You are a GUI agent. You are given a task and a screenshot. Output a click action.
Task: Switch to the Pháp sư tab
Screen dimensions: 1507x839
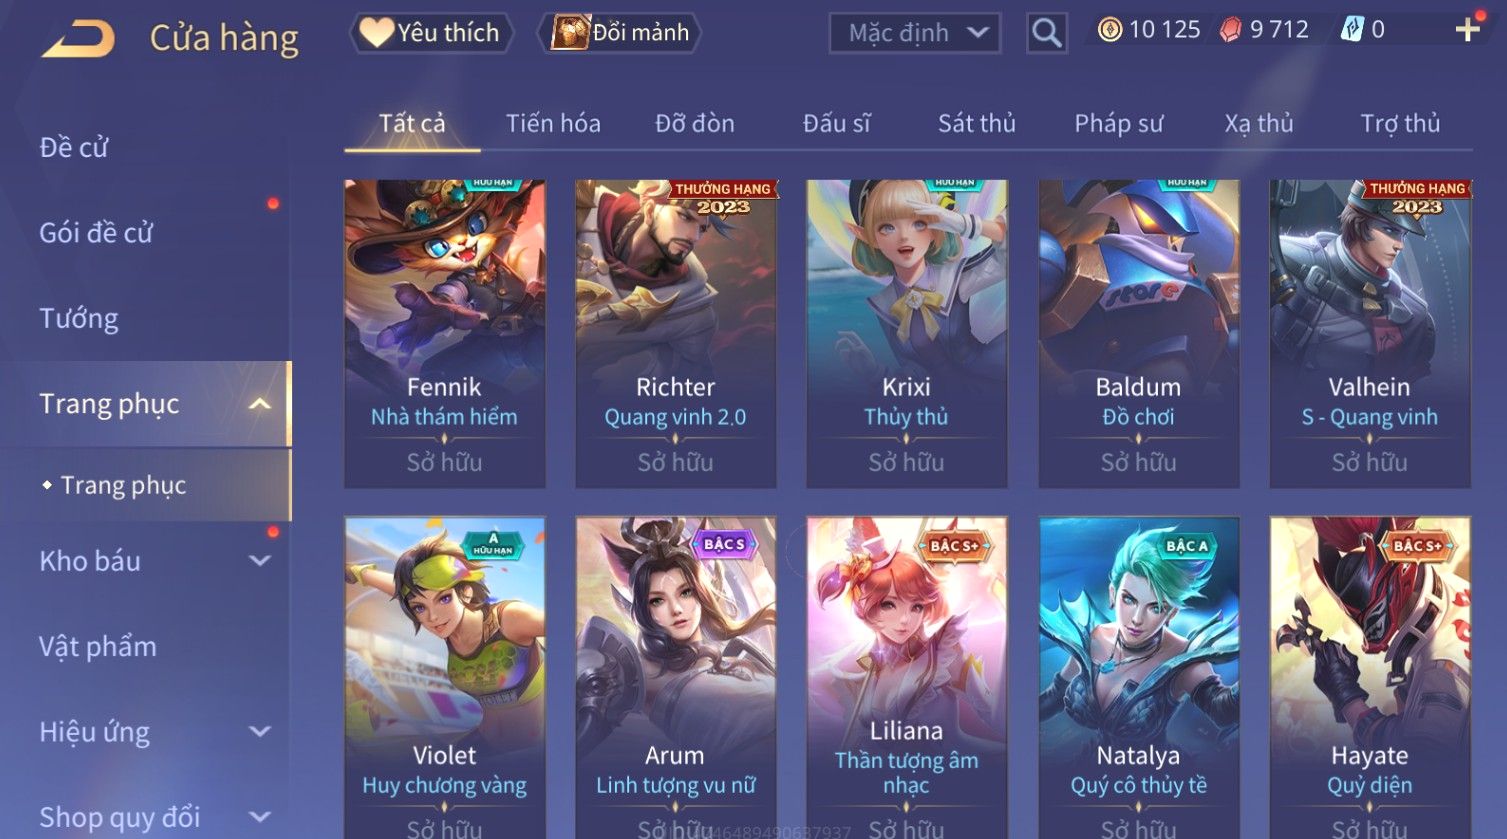1118,123
